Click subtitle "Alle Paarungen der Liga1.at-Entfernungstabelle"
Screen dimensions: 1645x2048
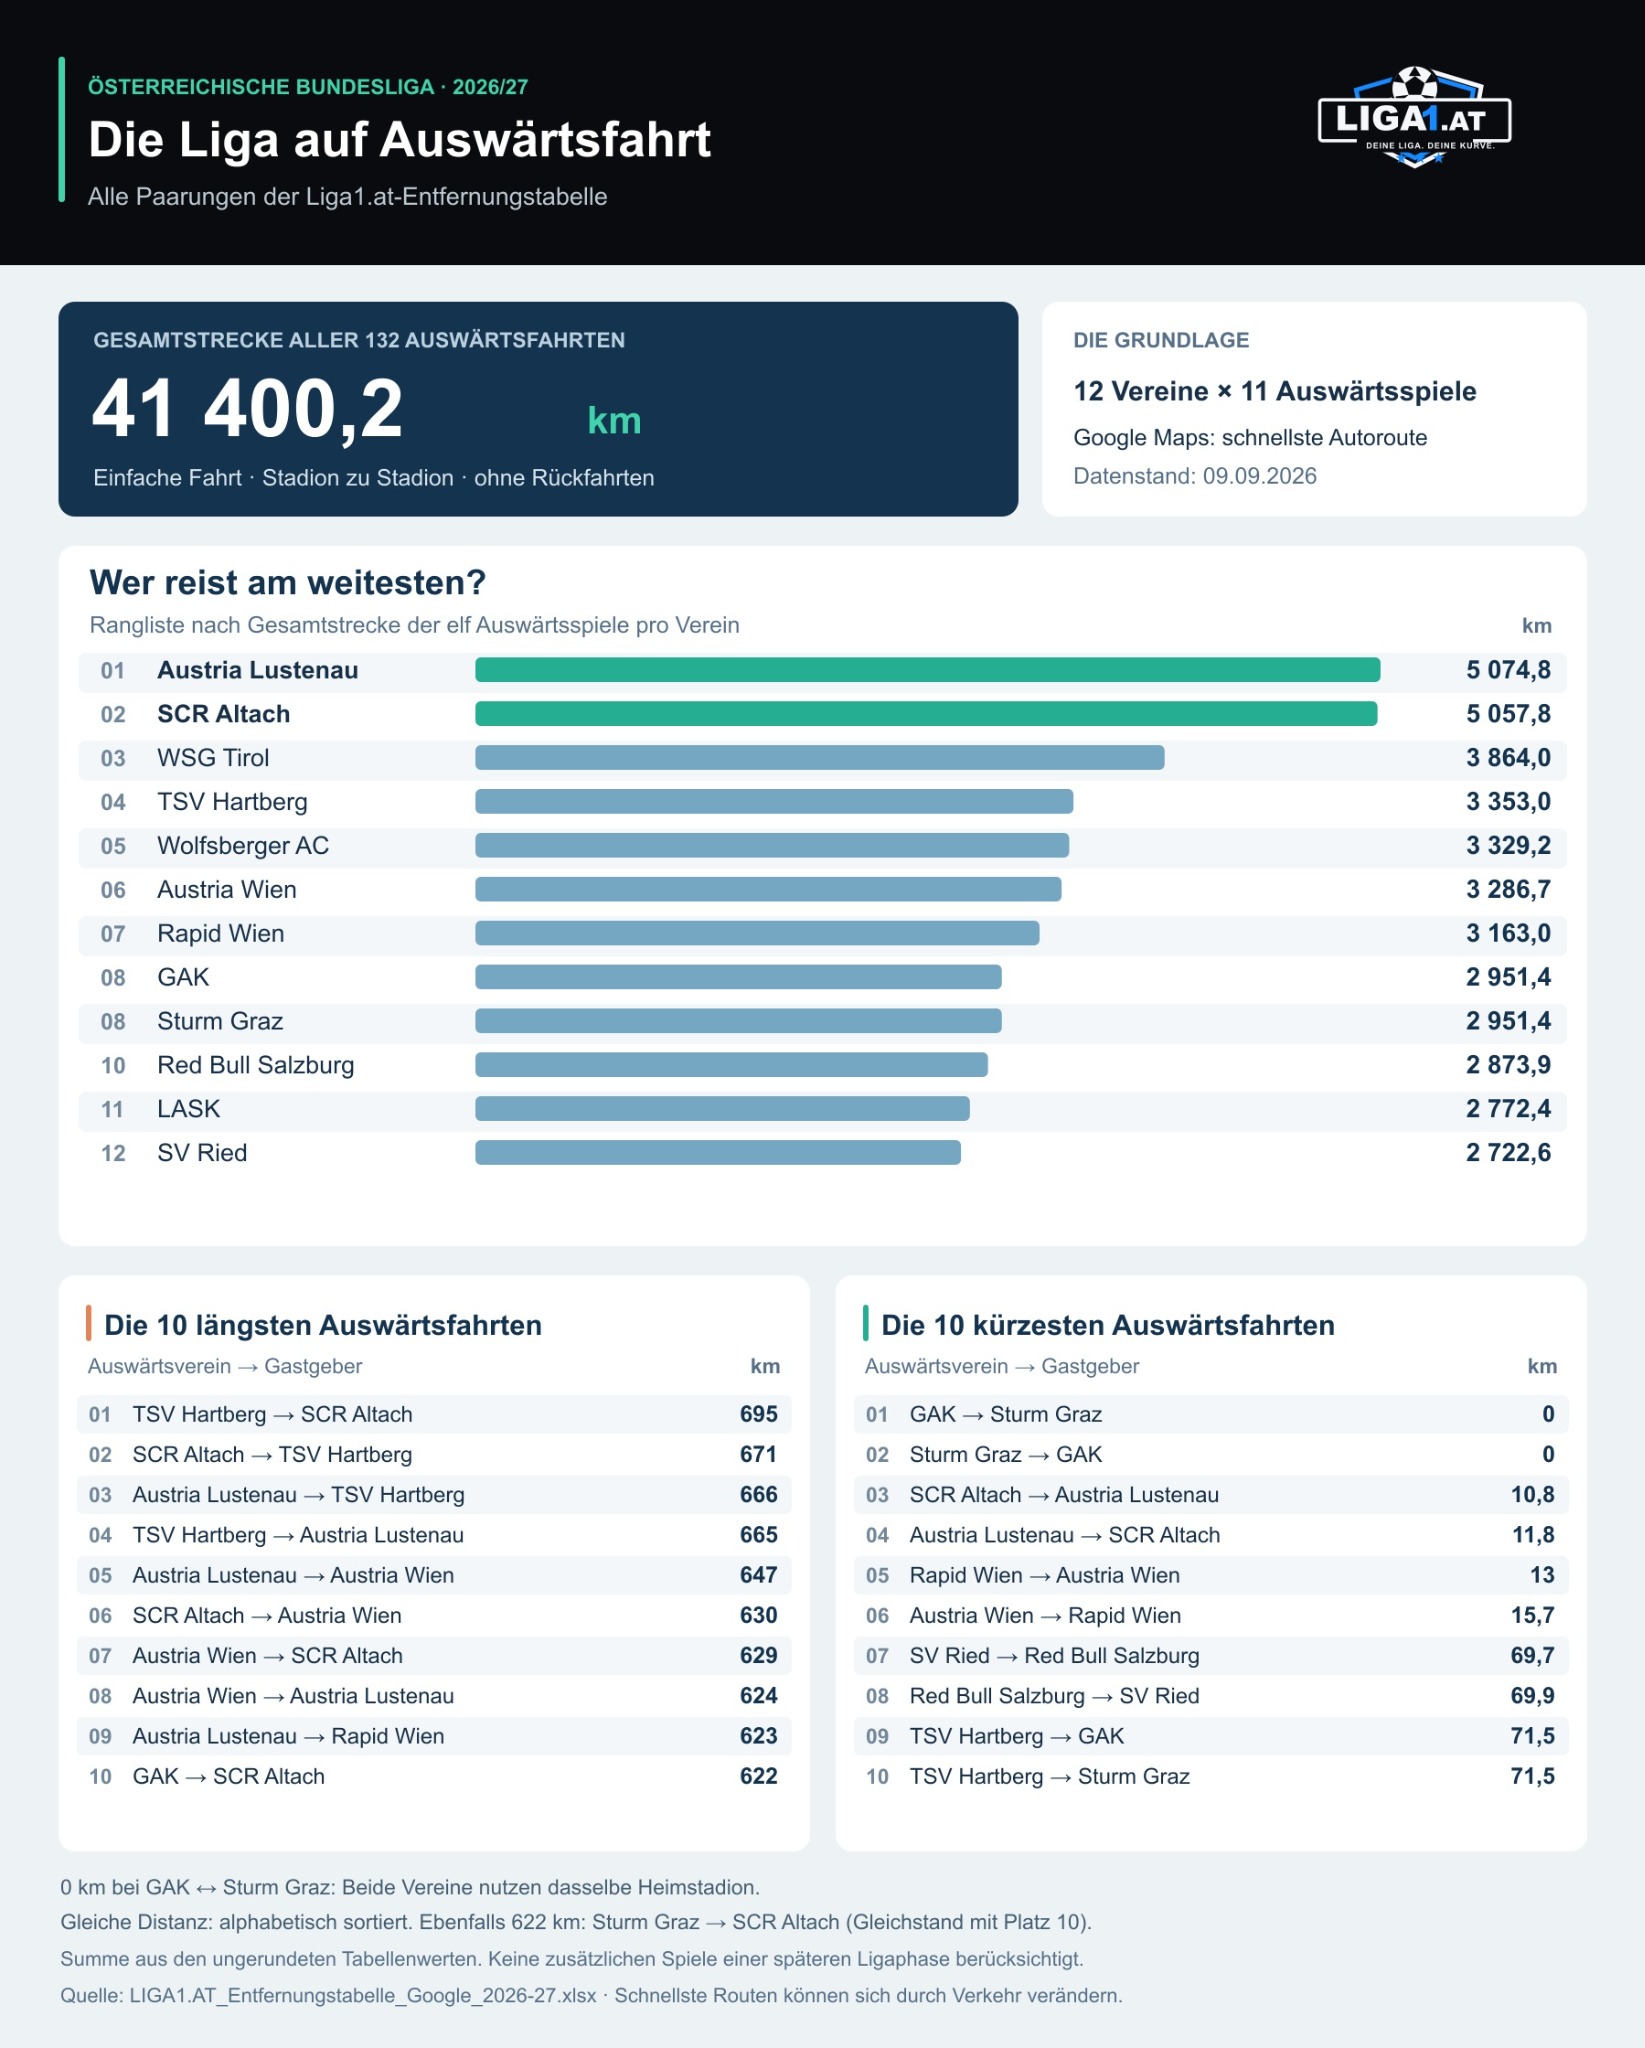347,197
